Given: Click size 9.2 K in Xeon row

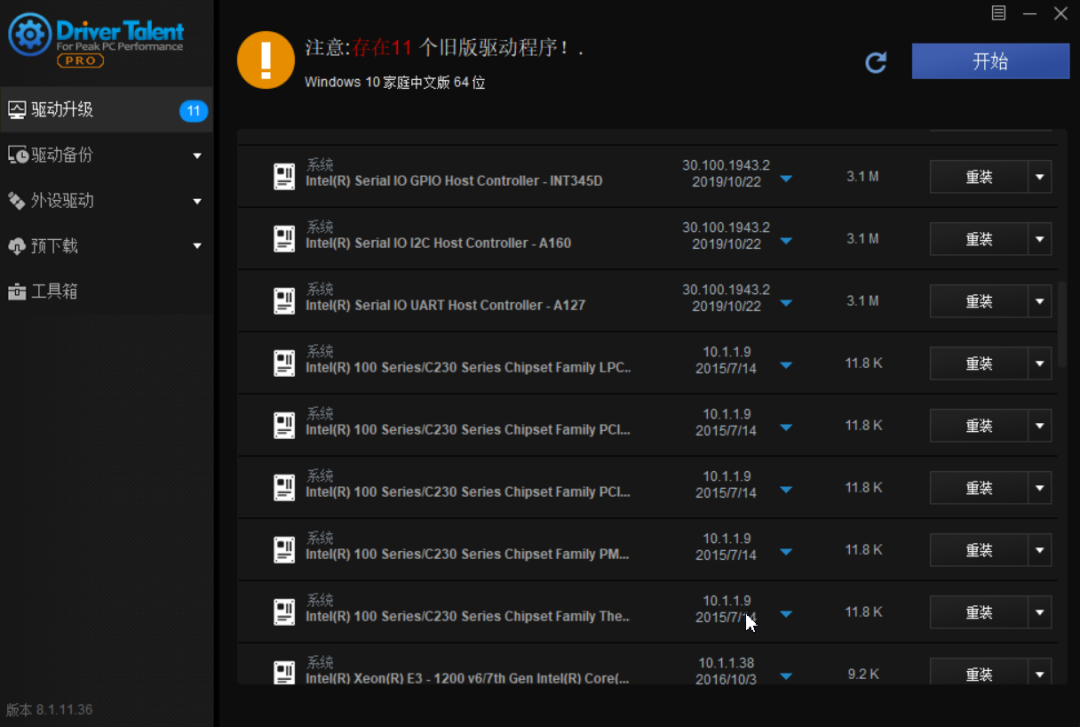Looking at the screenshot, I should (863, 674).
